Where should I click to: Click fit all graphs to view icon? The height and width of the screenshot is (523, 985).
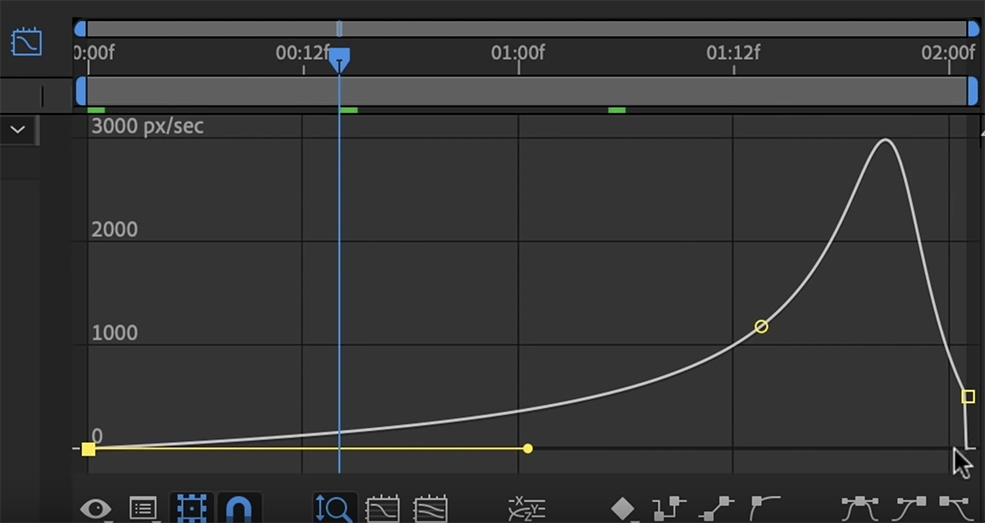(430, 509)
